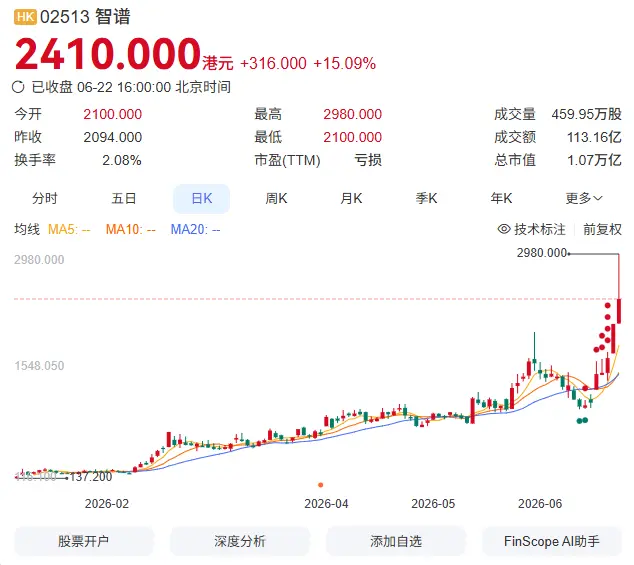Click the 2026-02 date axis label
634x565 pixels.
pos(107,504)
